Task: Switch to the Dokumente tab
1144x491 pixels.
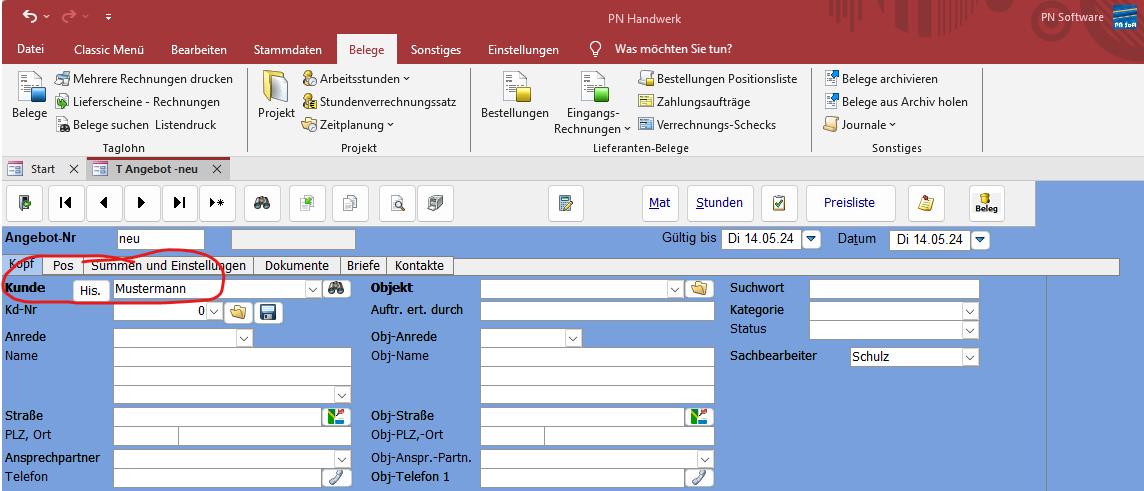Action: 297,266
